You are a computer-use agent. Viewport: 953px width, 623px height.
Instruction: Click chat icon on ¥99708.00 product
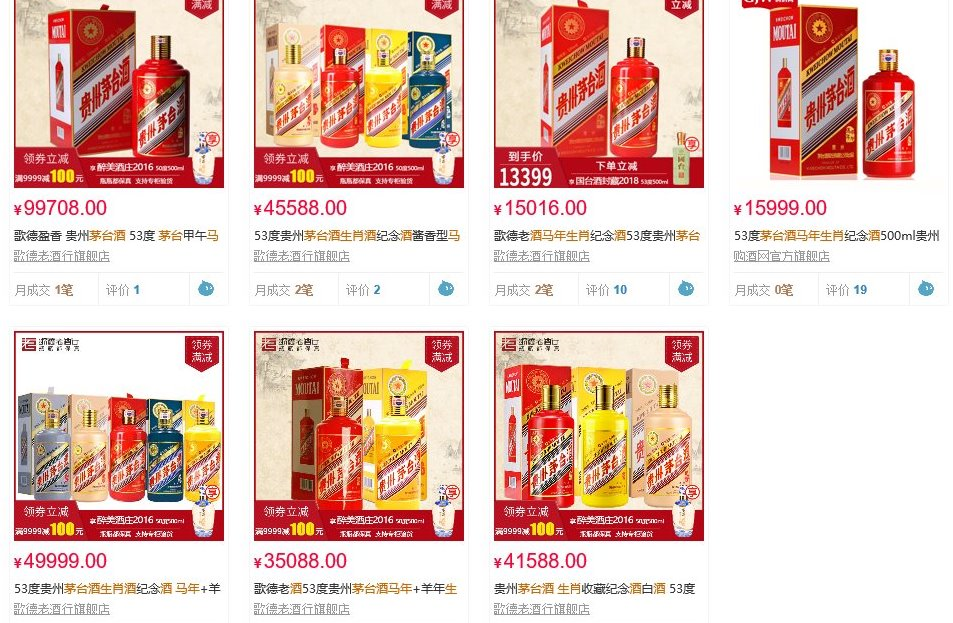(206, 289)
